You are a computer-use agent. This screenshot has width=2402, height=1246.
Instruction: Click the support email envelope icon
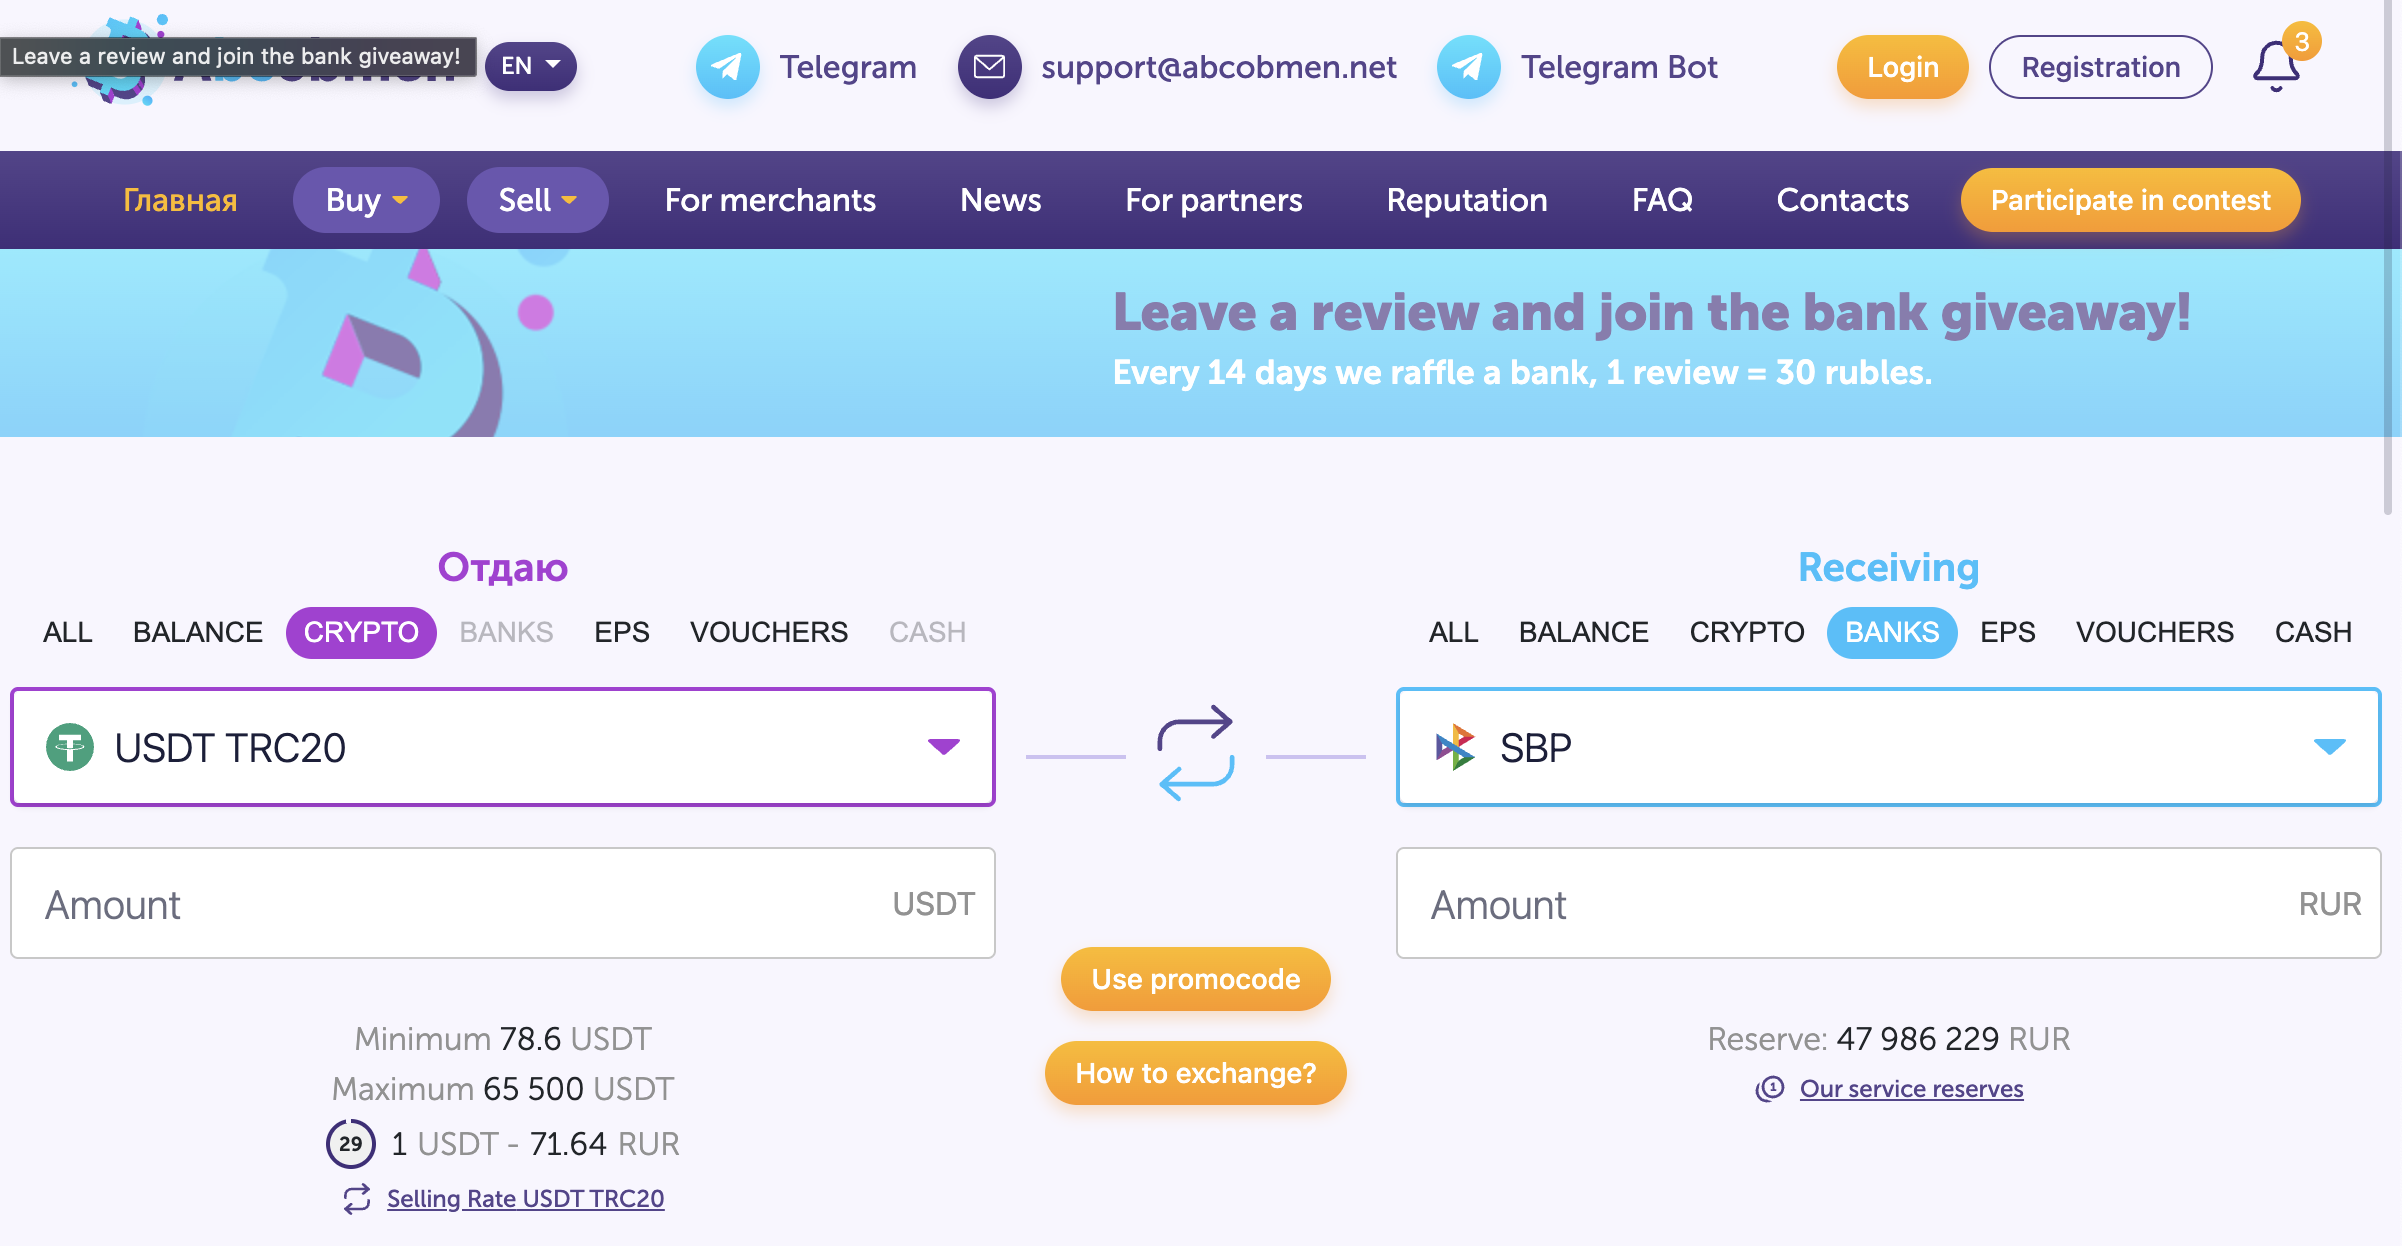pos(989,67)
